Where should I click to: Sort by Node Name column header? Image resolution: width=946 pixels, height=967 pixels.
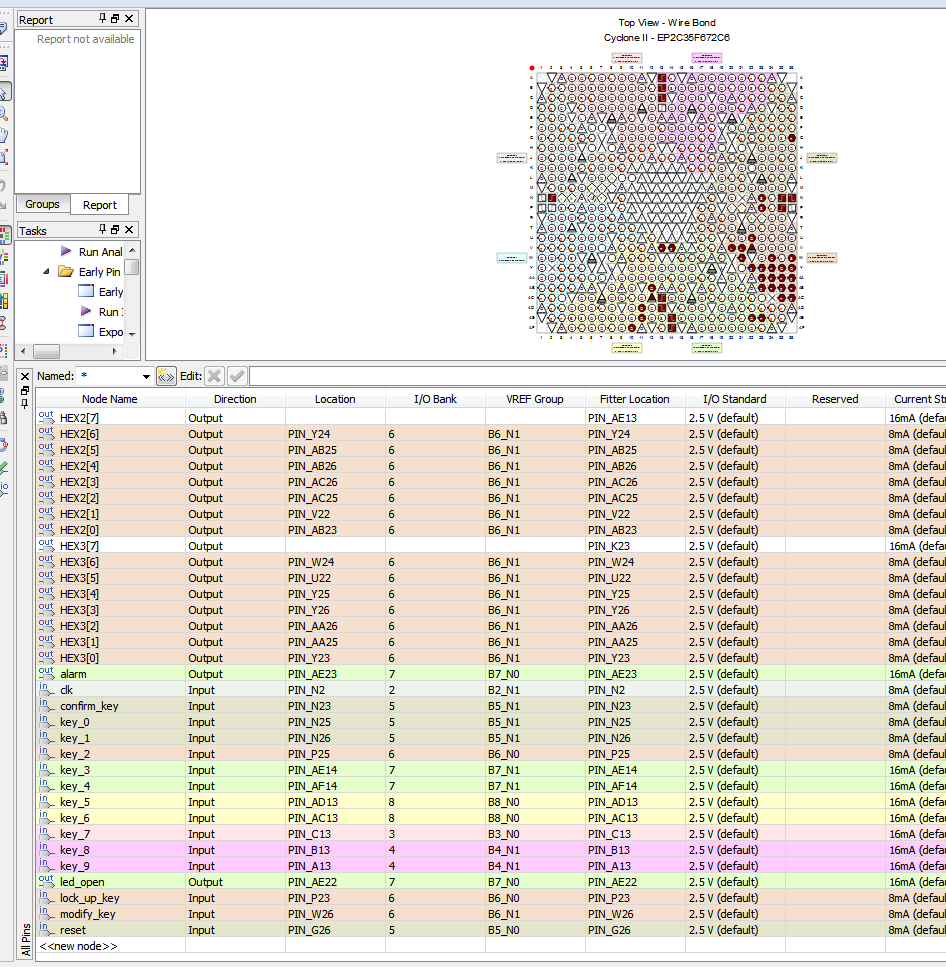110,399
